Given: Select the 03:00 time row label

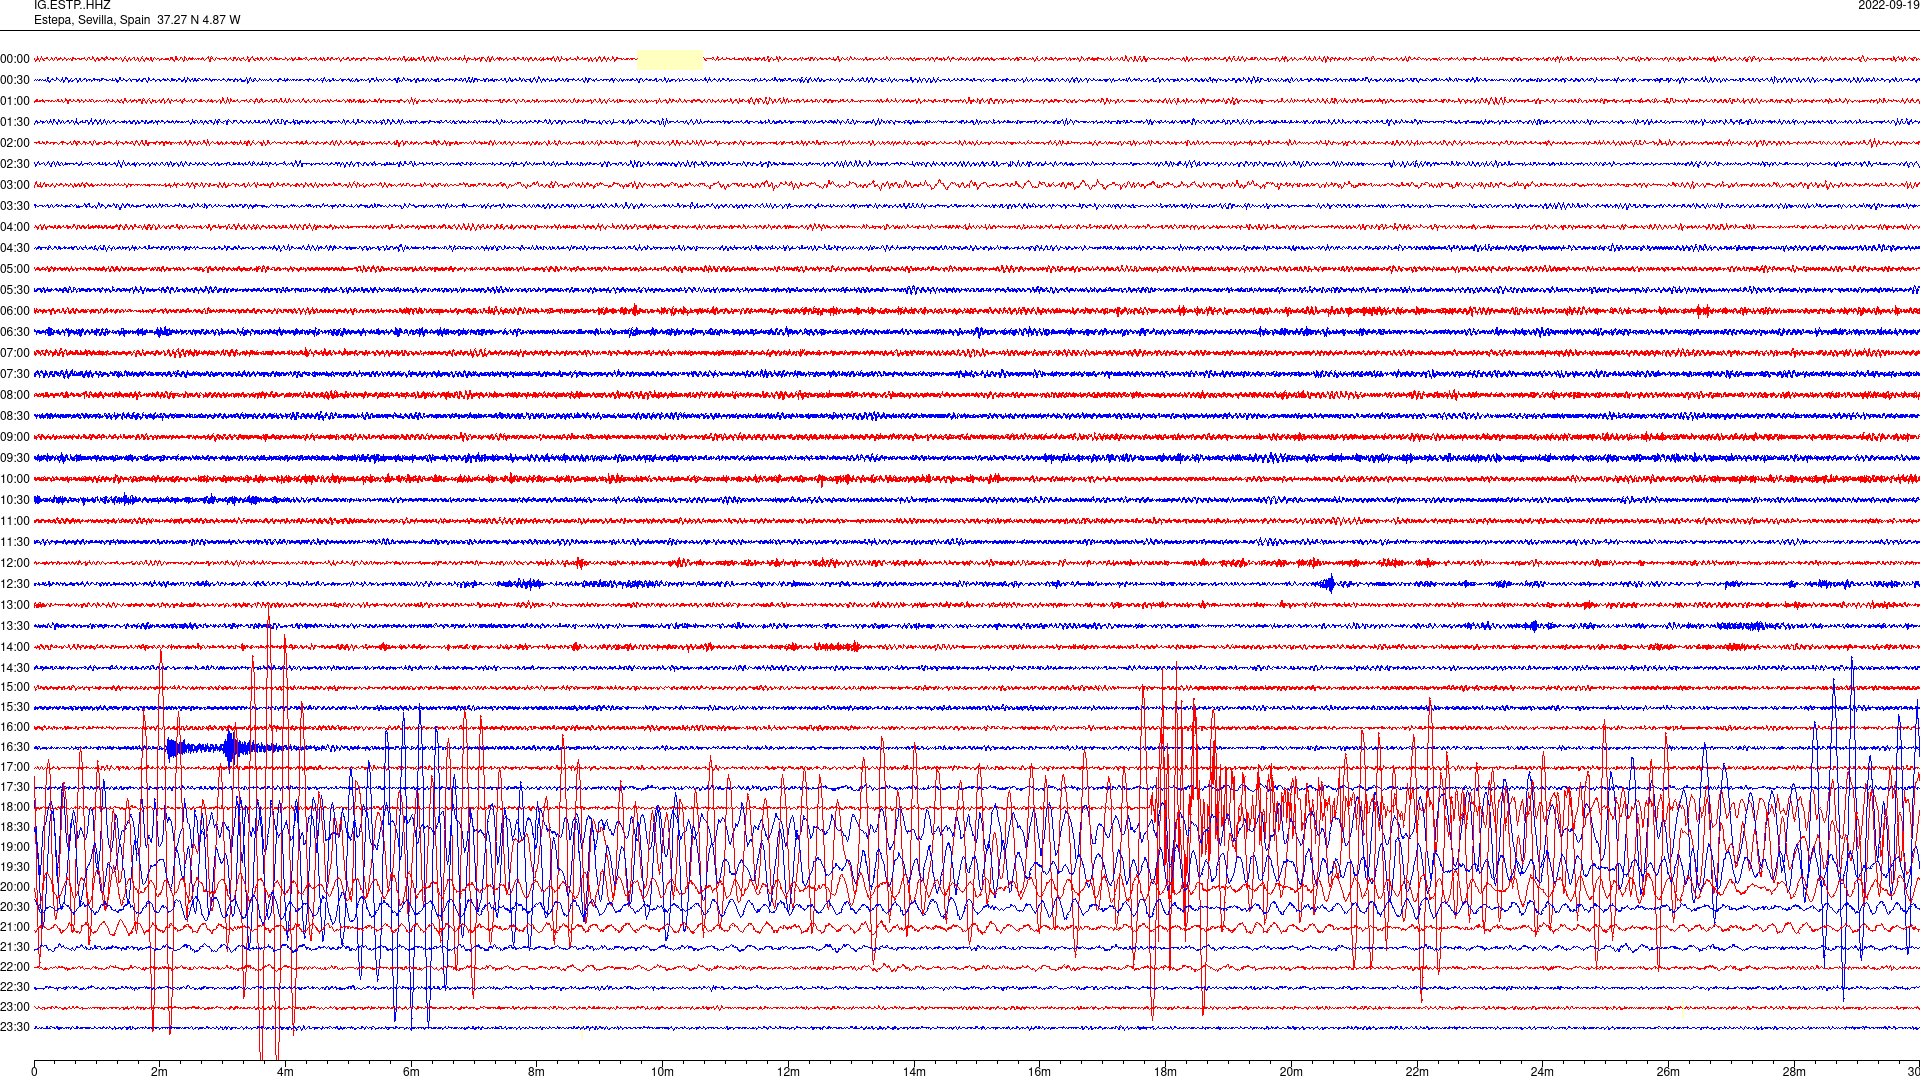Looking at the screenshot, I should [x=15, y=185].
